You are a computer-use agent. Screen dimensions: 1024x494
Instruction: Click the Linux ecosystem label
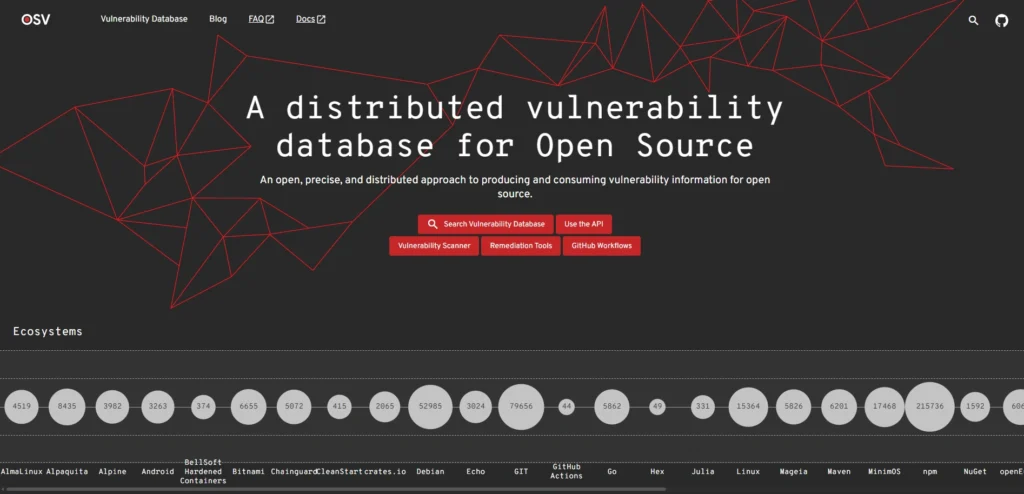click(748, 471)
